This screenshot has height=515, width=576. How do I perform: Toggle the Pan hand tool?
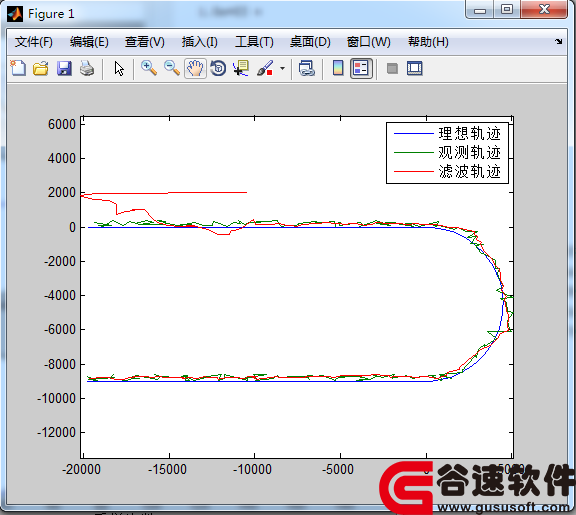click(x=195, y=68)
